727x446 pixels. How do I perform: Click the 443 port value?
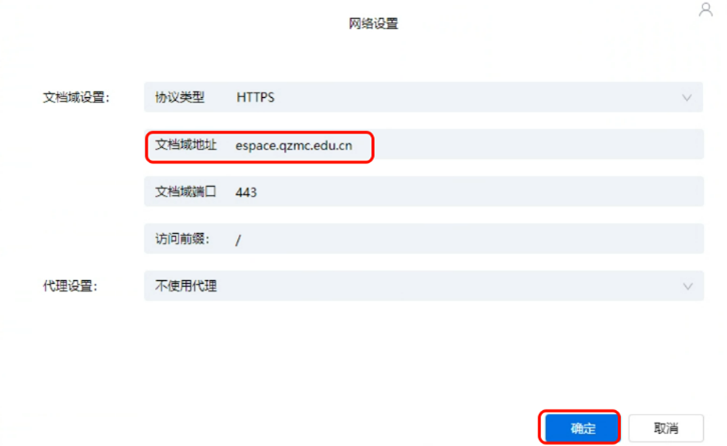pyautogui.click(x=246, y=192)
